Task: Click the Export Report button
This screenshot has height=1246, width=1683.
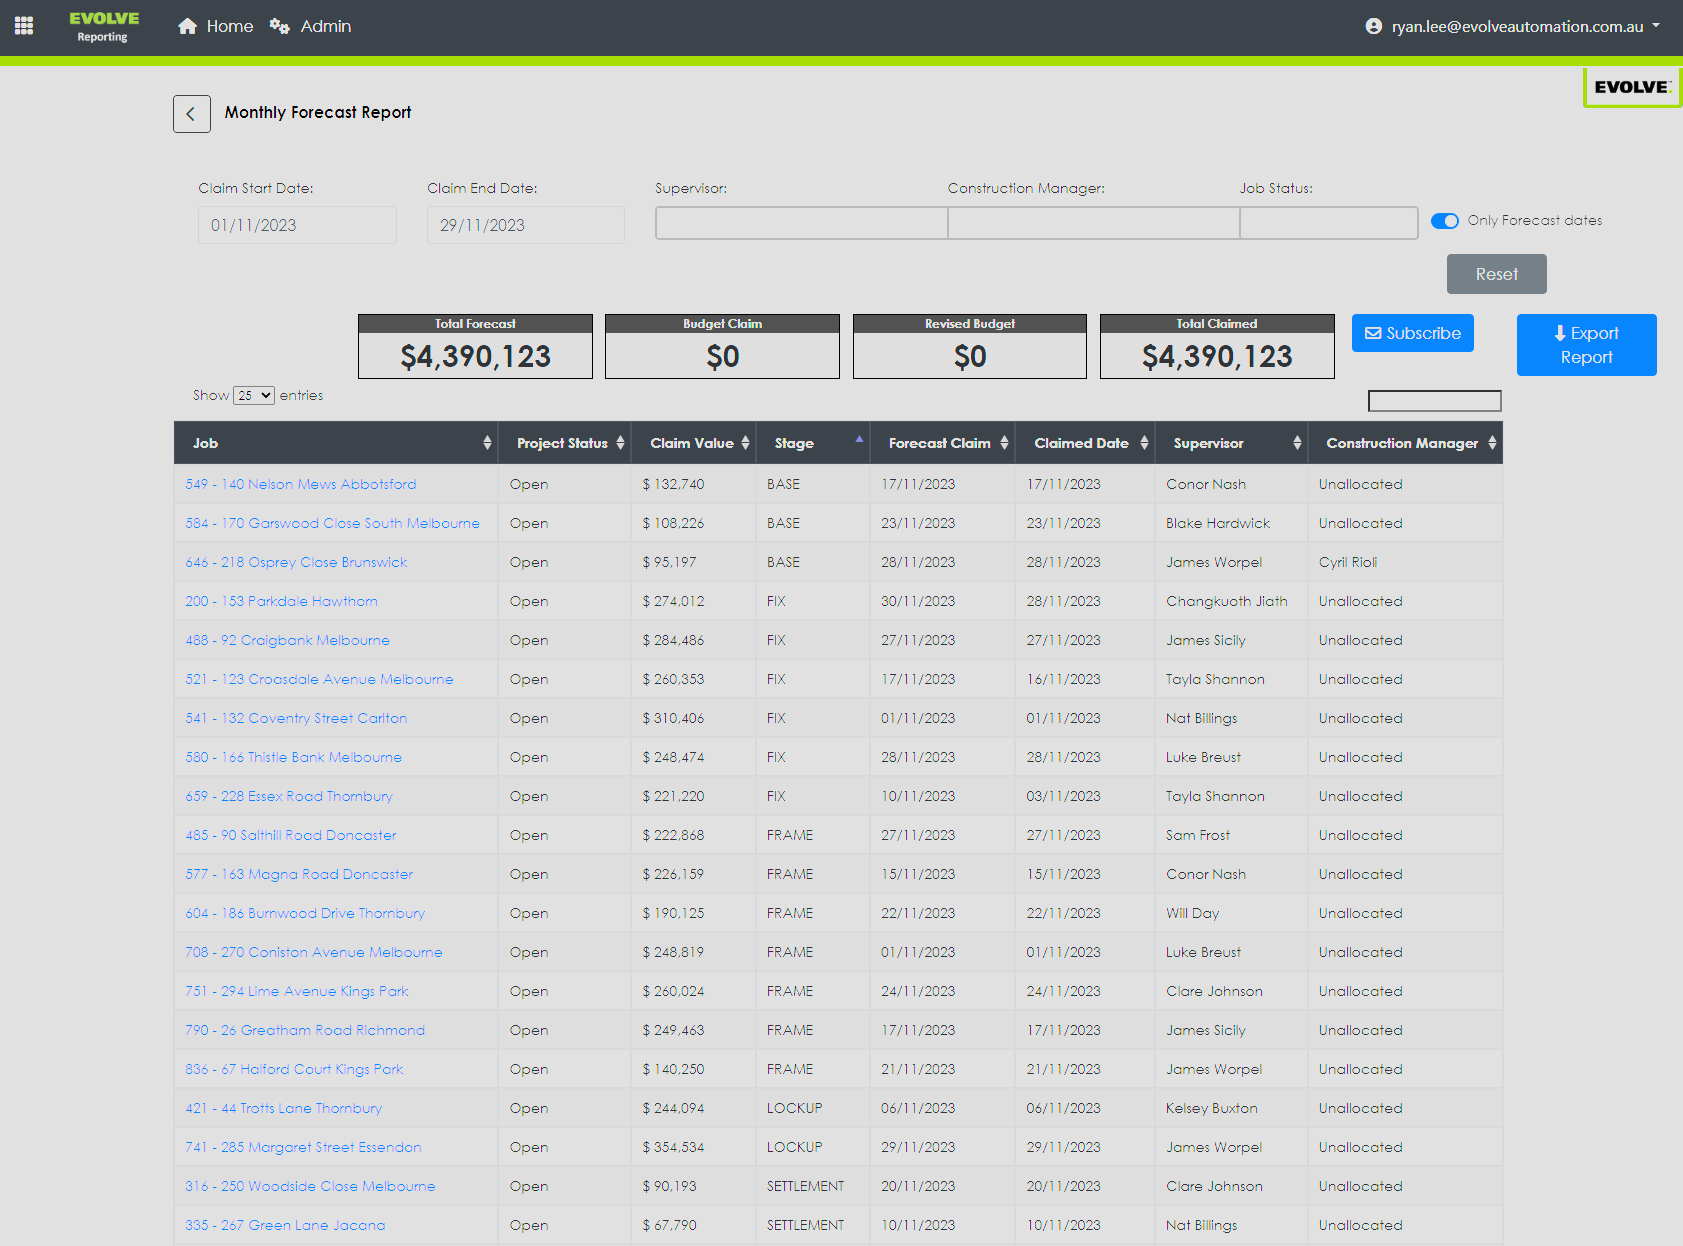Action: 1586,345
